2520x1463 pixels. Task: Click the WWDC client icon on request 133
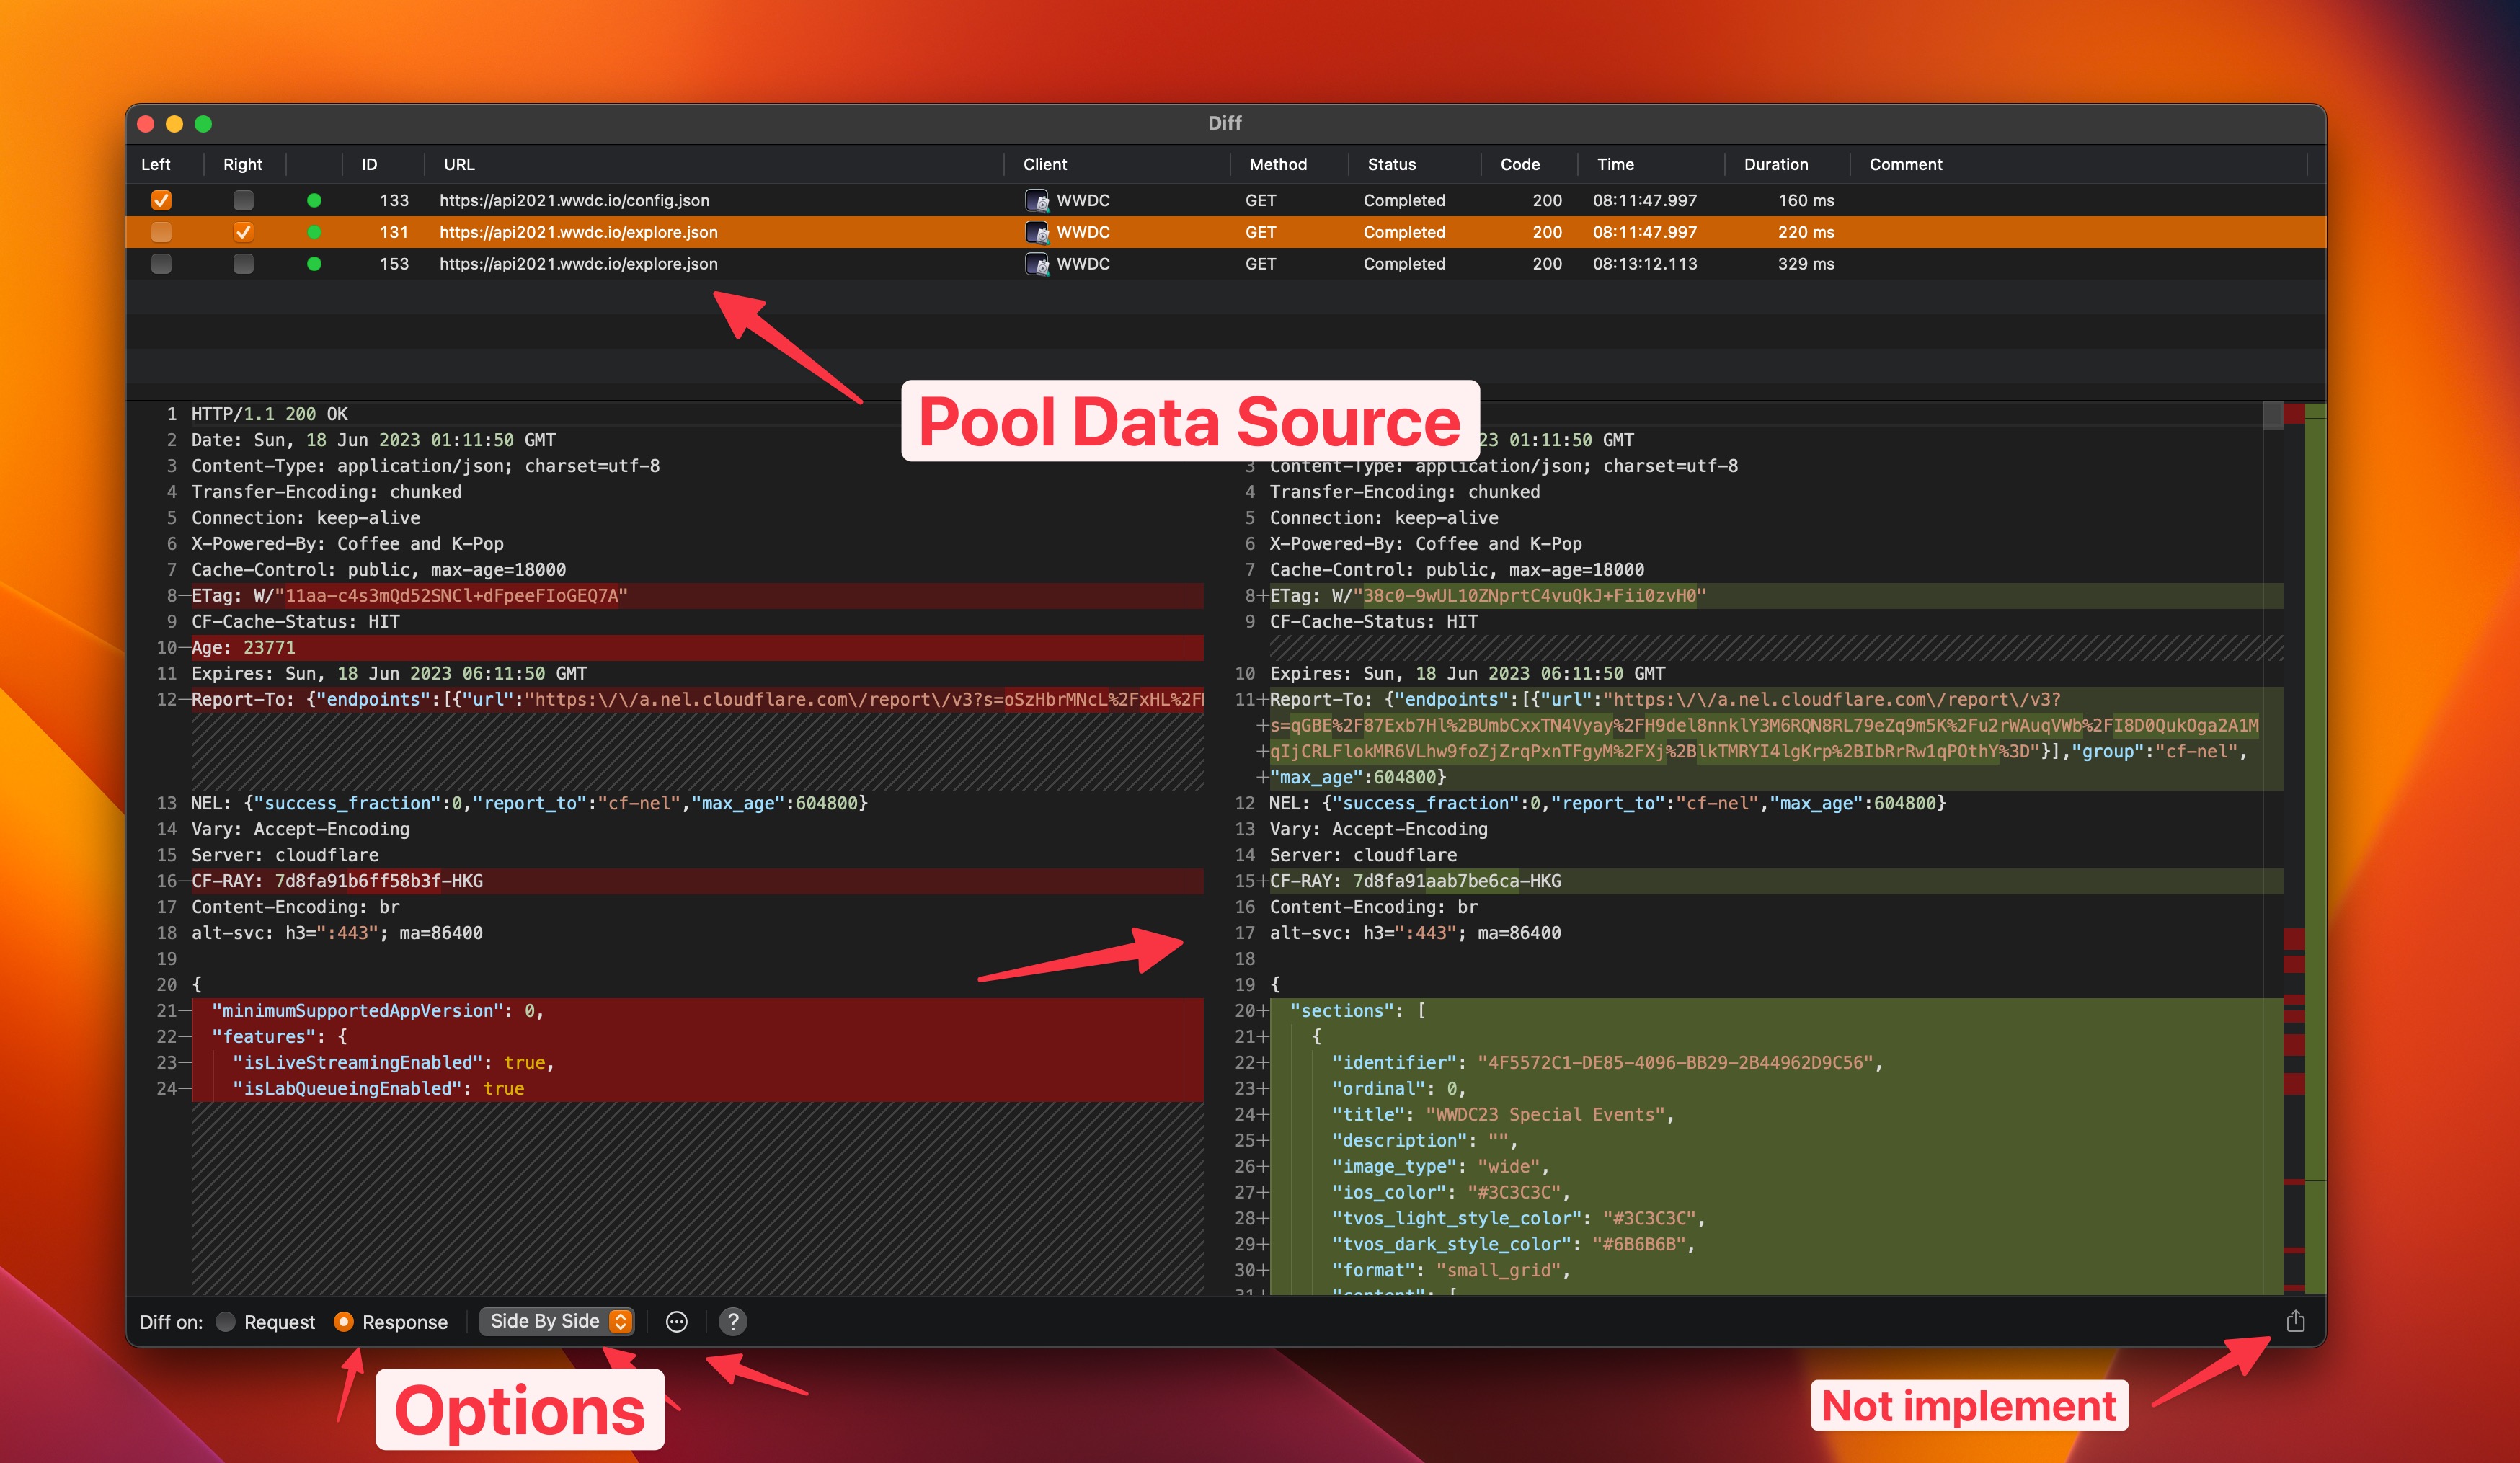[x=1037, y=200]
